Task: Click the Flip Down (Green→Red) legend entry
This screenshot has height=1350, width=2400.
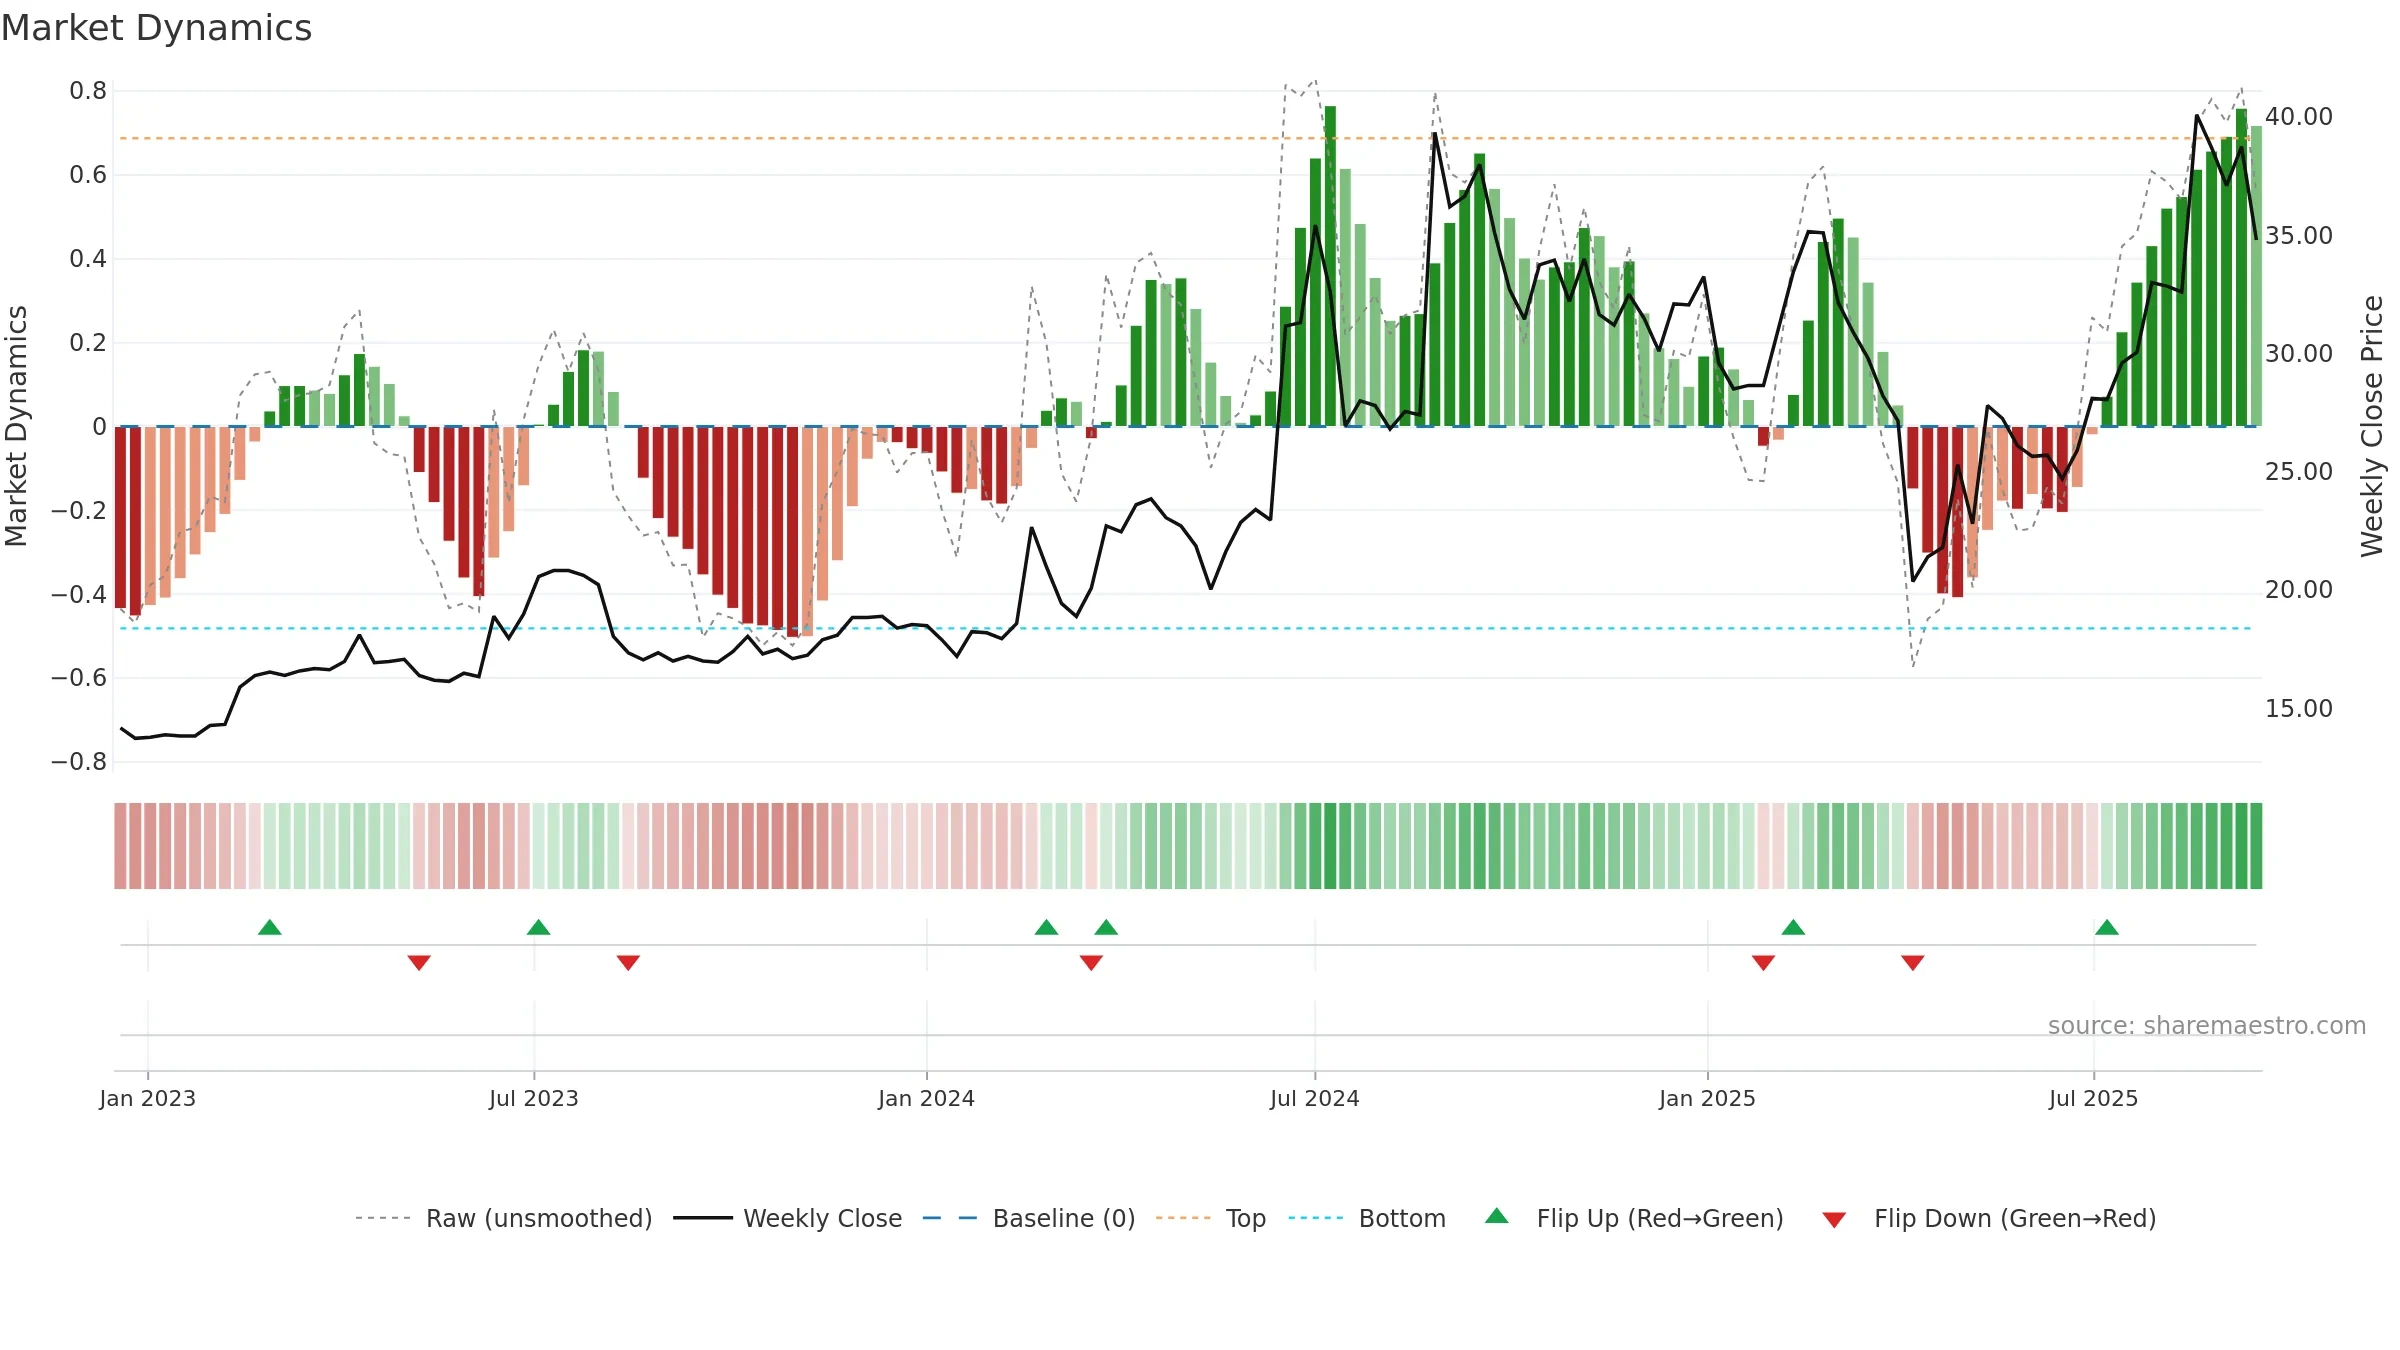Action: [x=1989, y=1218]
